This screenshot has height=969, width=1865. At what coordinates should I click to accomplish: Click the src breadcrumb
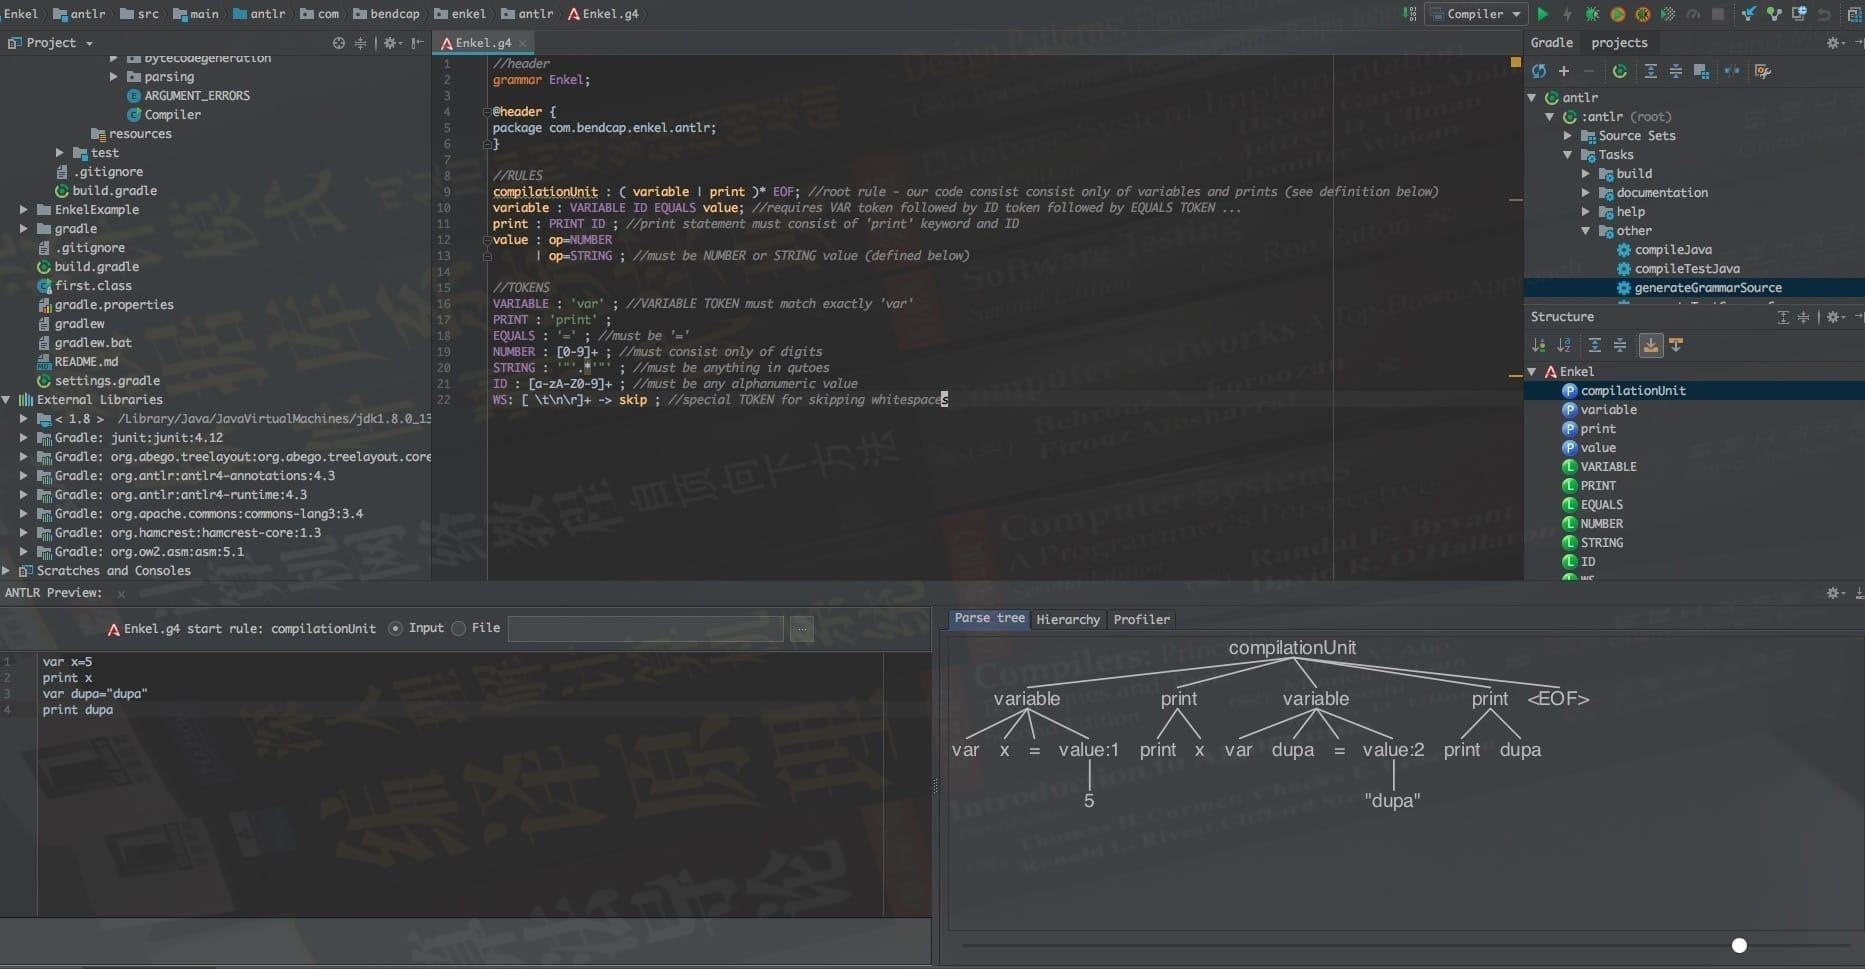pos(139,14)
